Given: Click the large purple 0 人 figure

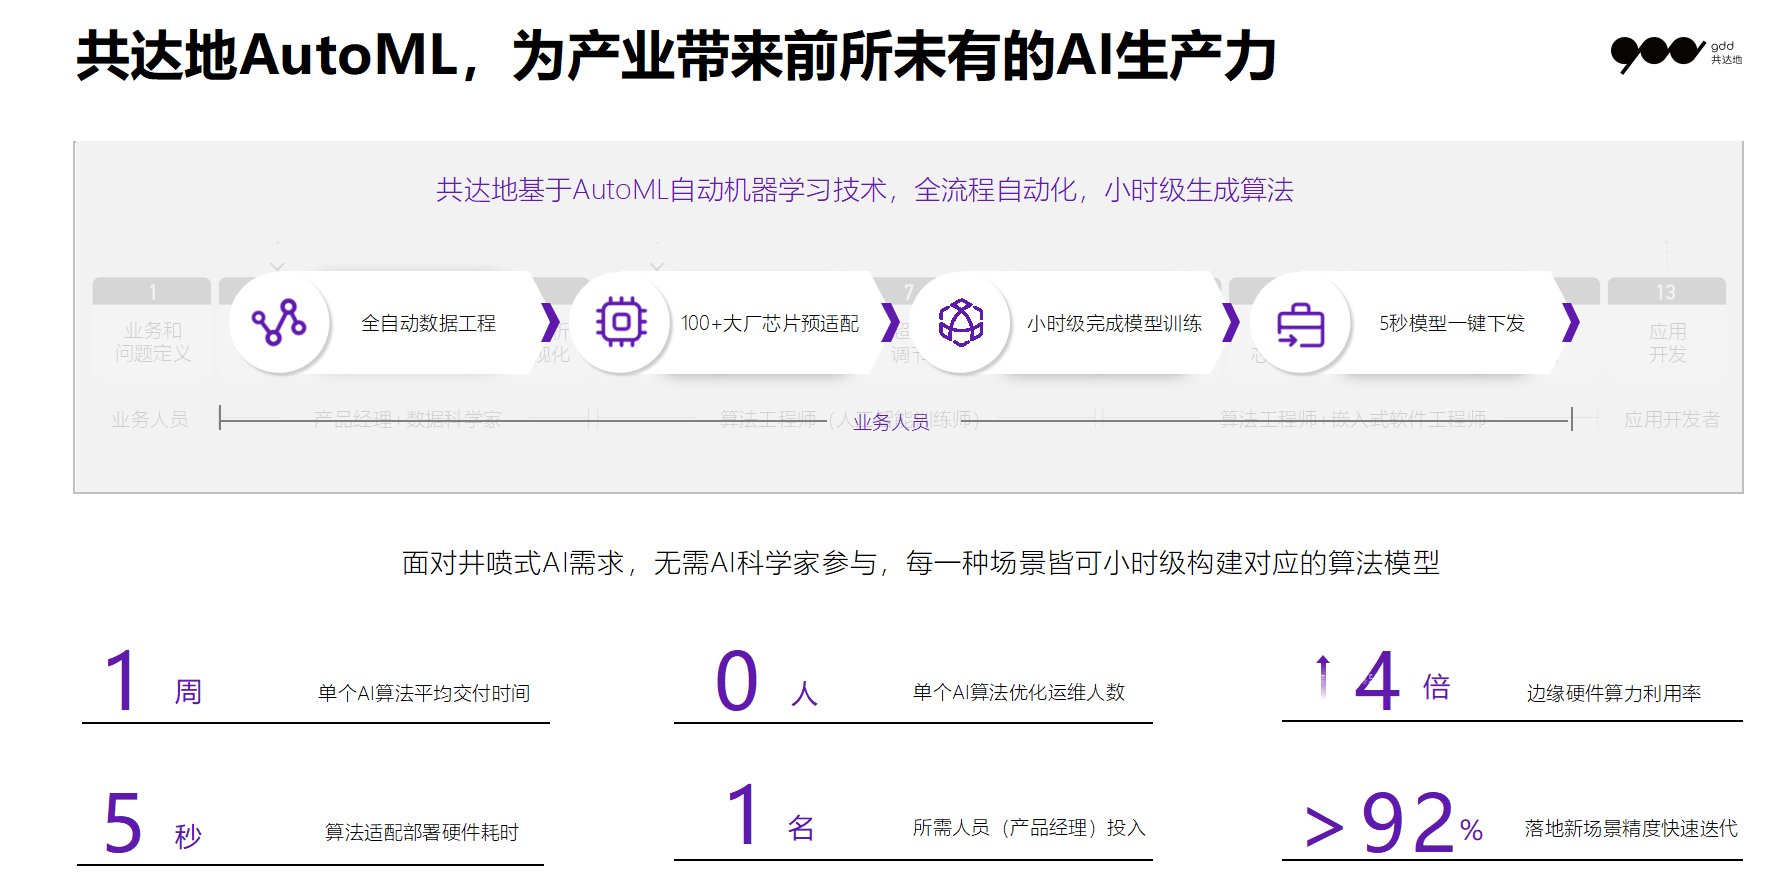Looking at the screenshot, I should [767, 682].
